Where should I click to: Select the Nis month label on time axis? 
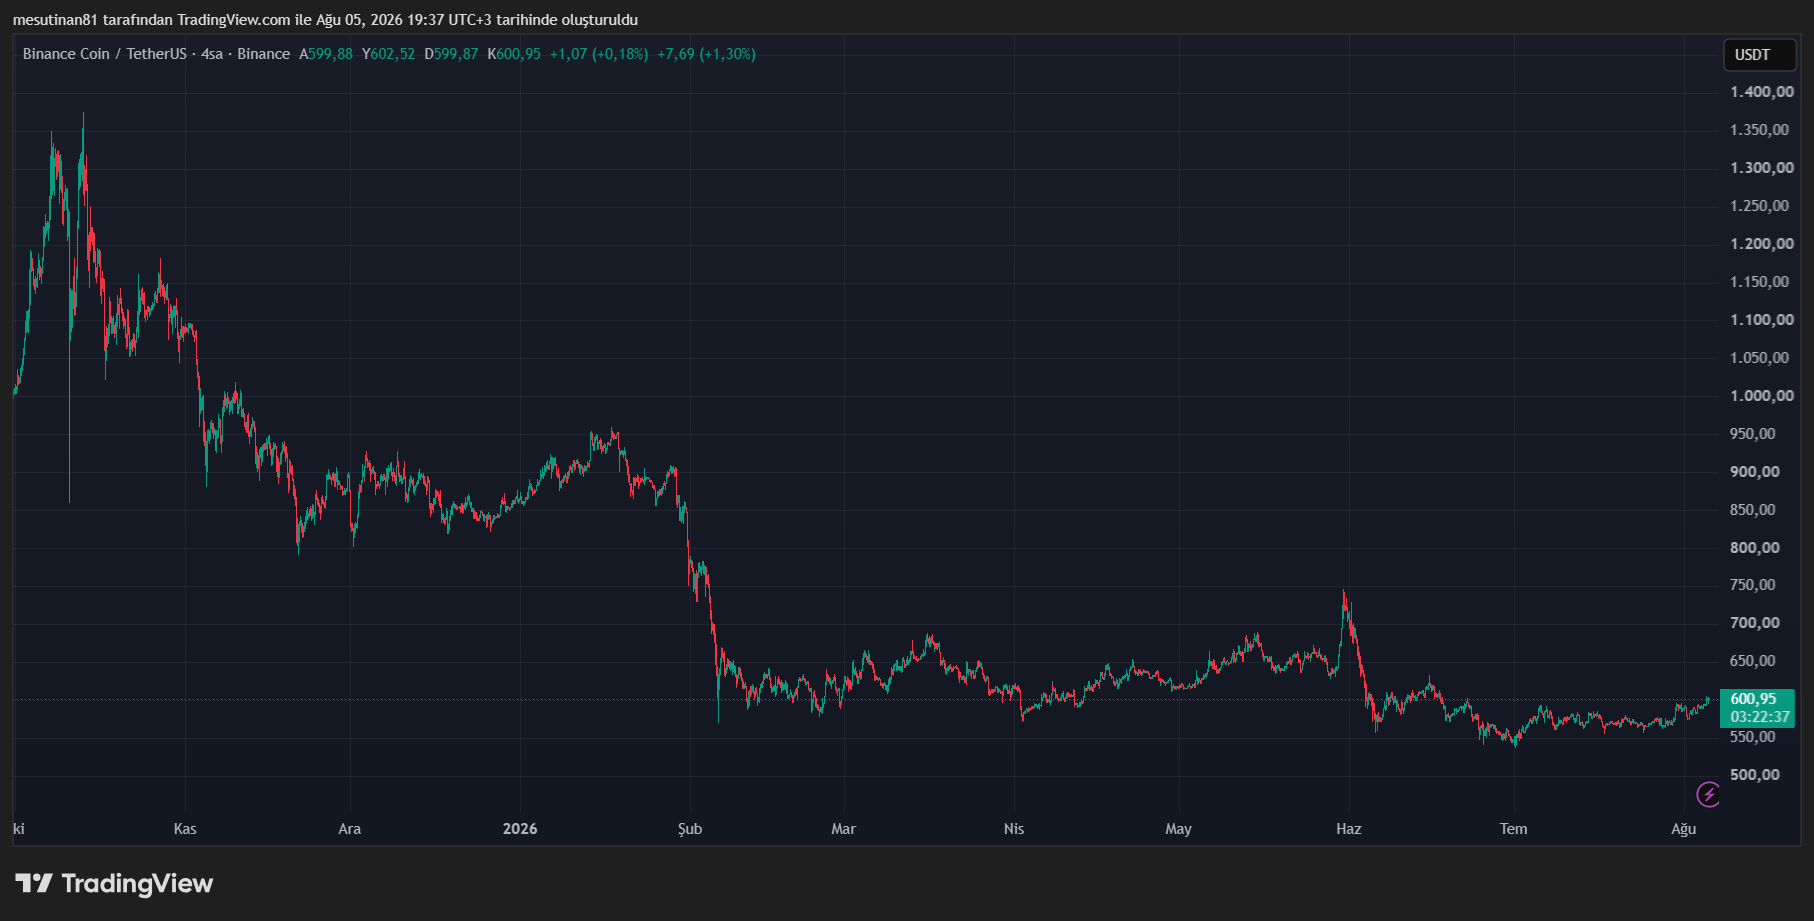[x=1014, y=829]
